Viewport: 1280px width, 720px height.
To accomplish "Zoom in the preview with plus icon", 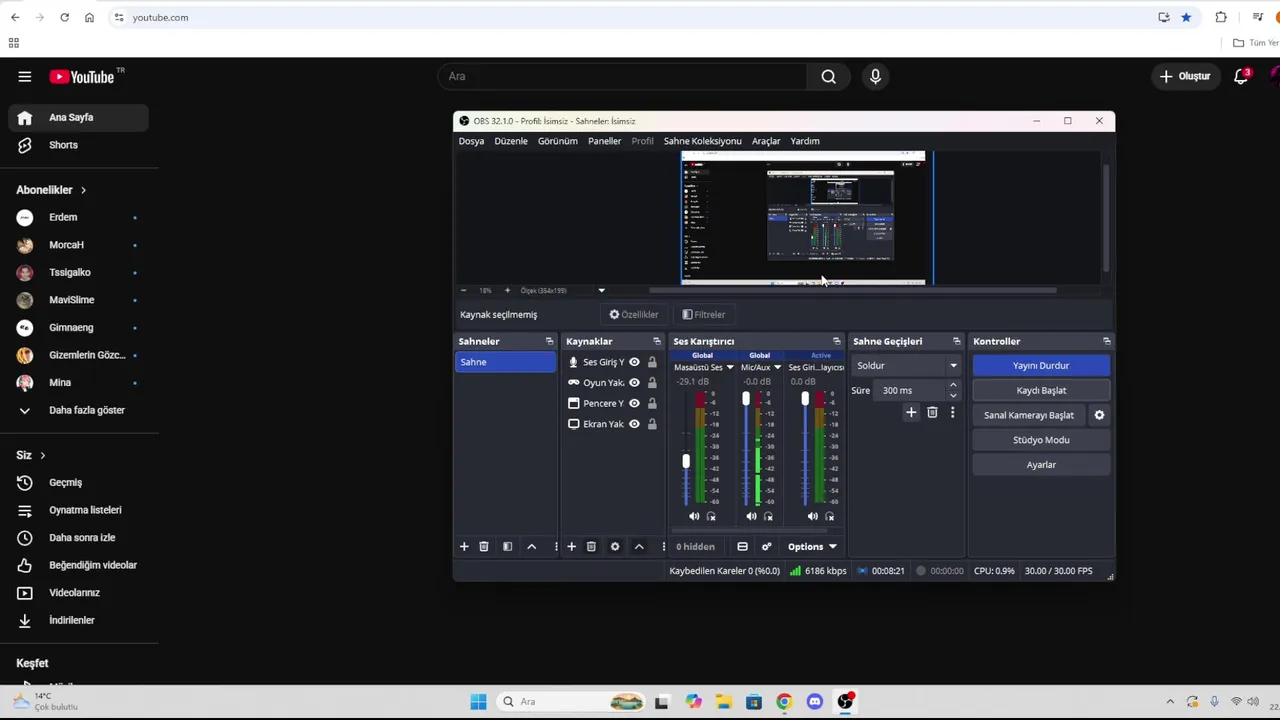I will tap(507, 290).
